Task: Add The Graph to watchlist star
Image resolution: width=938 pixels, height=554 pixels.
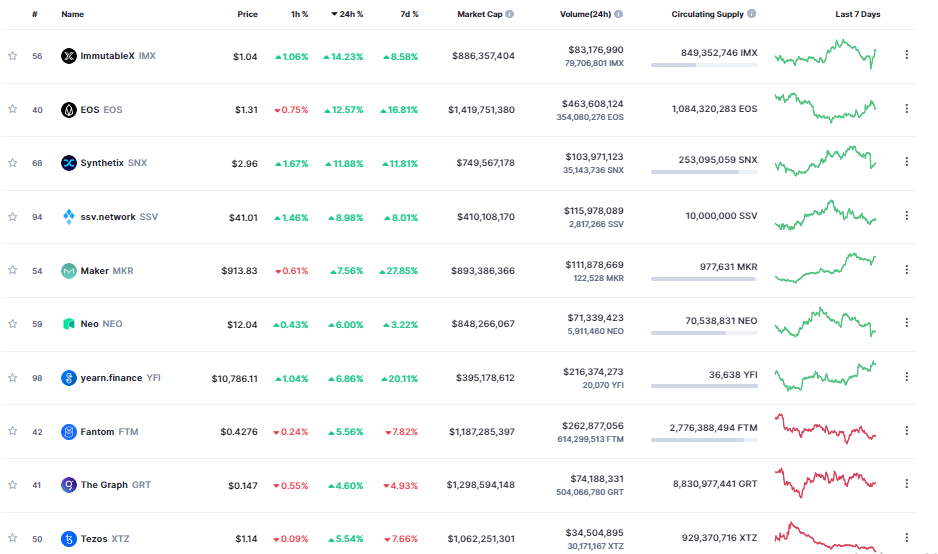Action: click(x=13, y=485)
